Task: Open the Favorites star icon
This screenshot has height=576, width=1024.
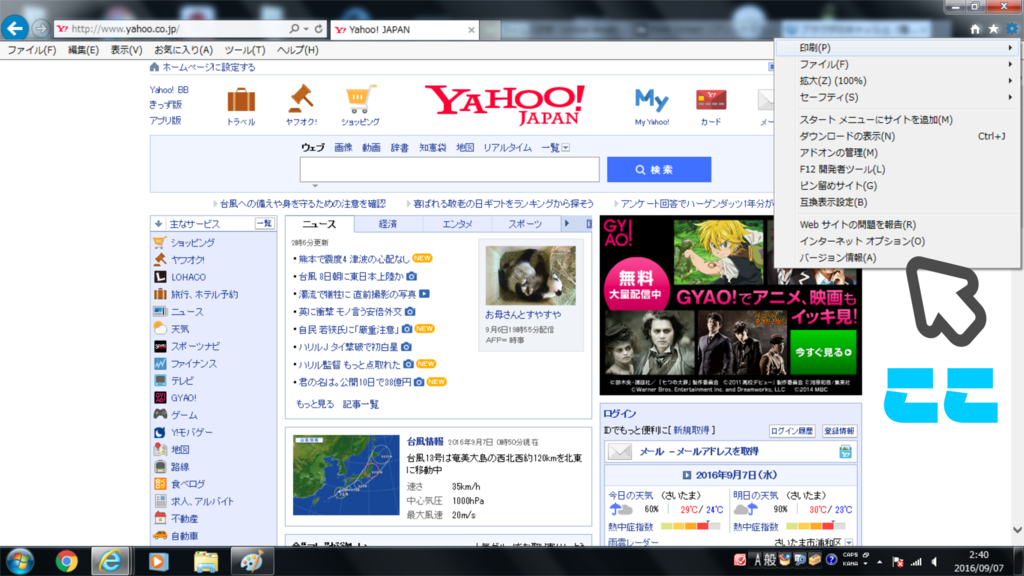Action: [993, 29]
